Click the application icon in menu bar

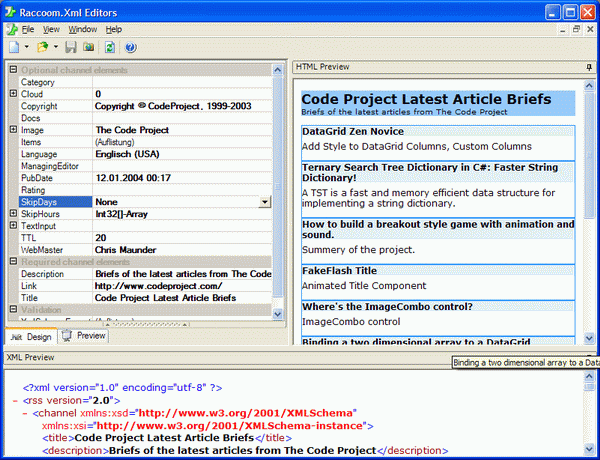12,29
